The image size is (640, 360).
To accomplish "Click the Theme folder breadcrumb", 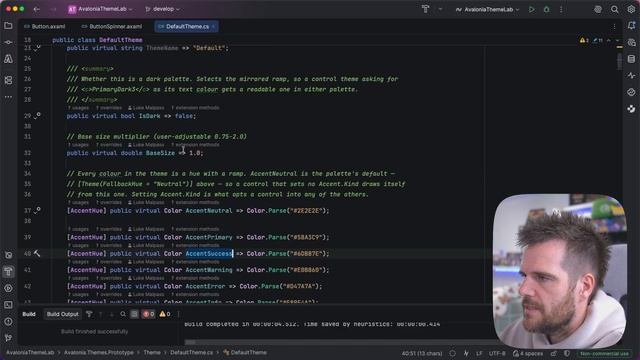I will coord(152,353).
